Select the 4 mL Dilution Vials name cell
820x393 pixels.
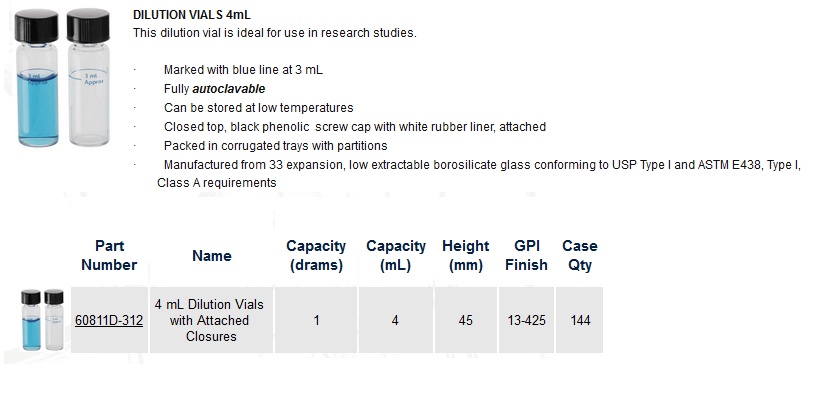[x=211, y=320]
